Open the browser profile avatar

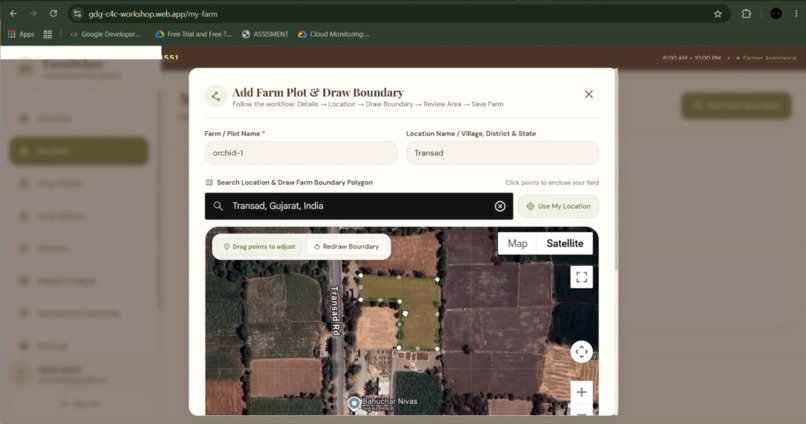click(776, 14)
